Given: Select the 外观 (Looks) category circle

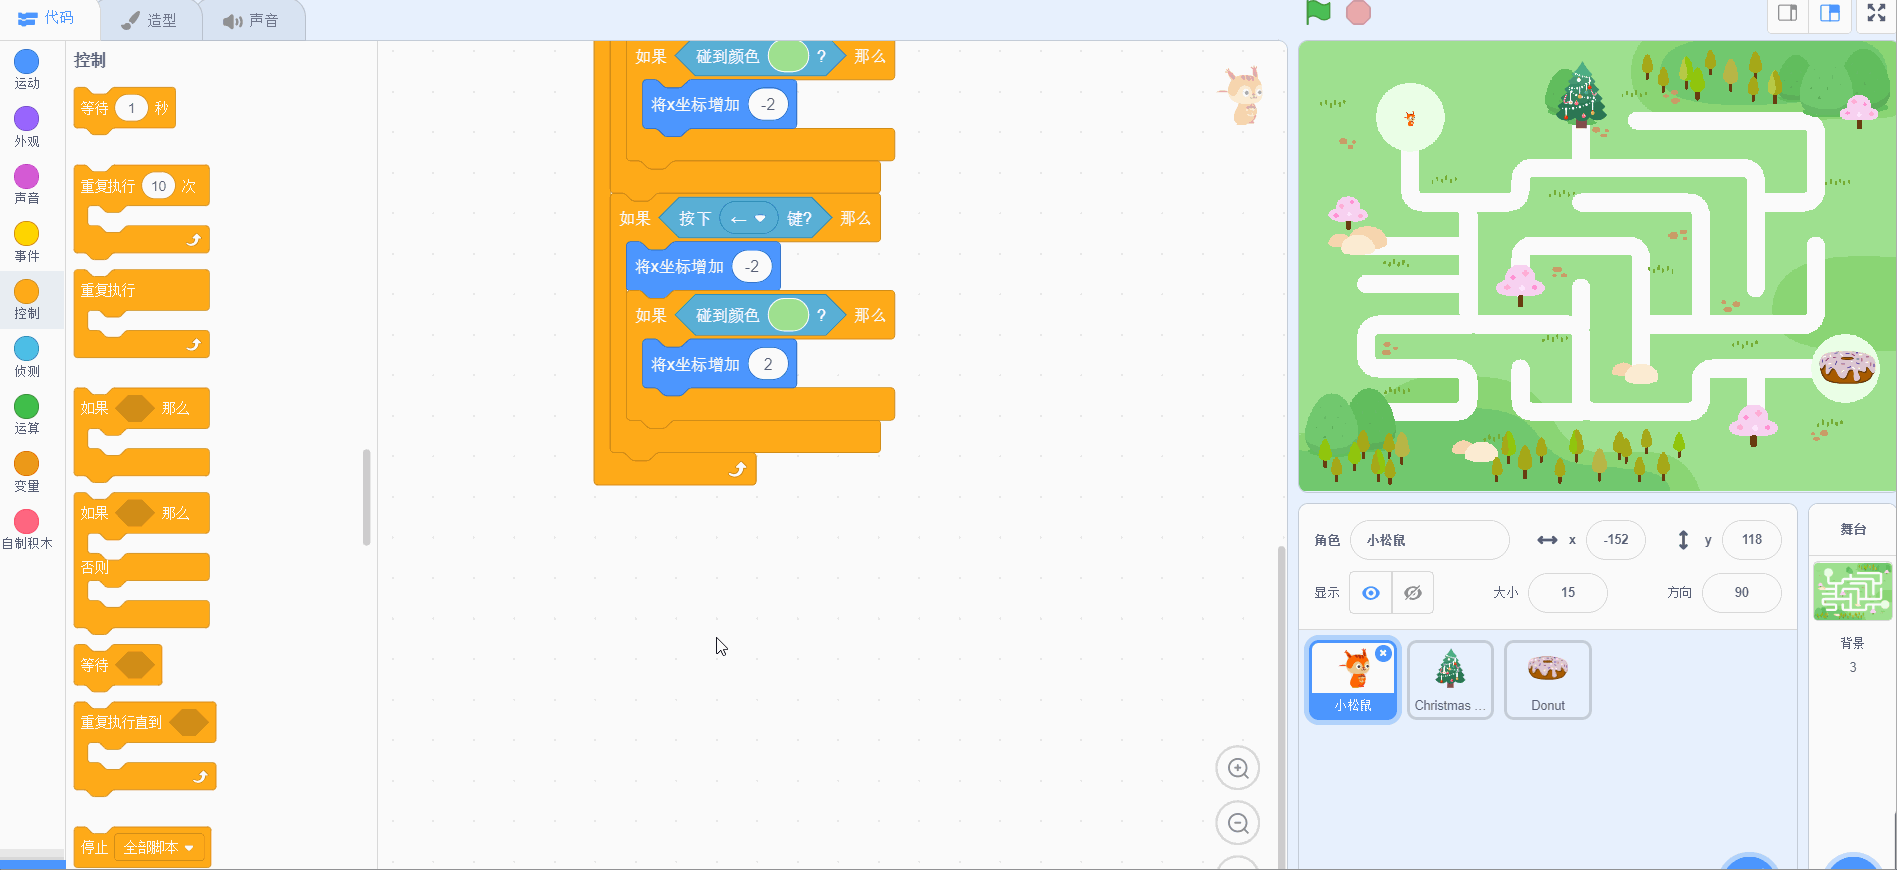Looking at the screenshot, I should tap(27, 119).
